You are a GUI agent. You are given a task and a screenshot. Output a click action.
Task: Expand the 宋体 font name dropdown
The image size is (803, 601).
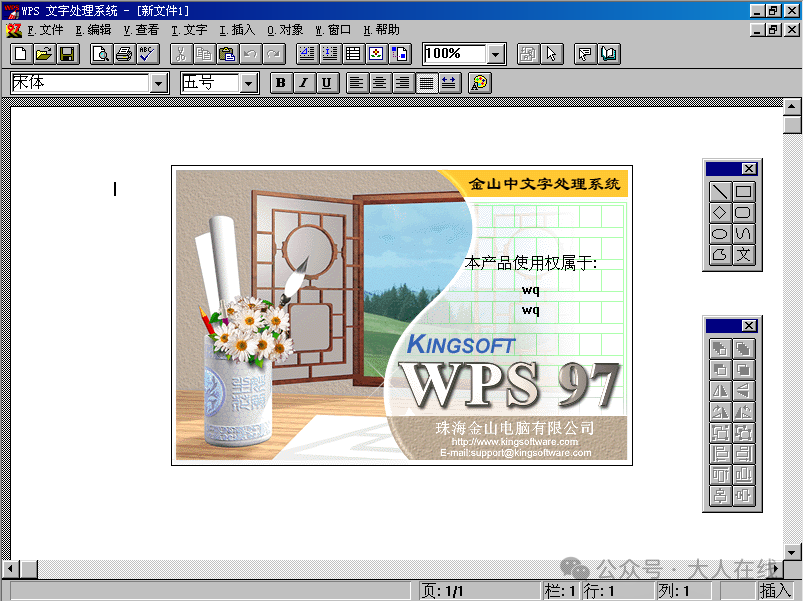159,83
